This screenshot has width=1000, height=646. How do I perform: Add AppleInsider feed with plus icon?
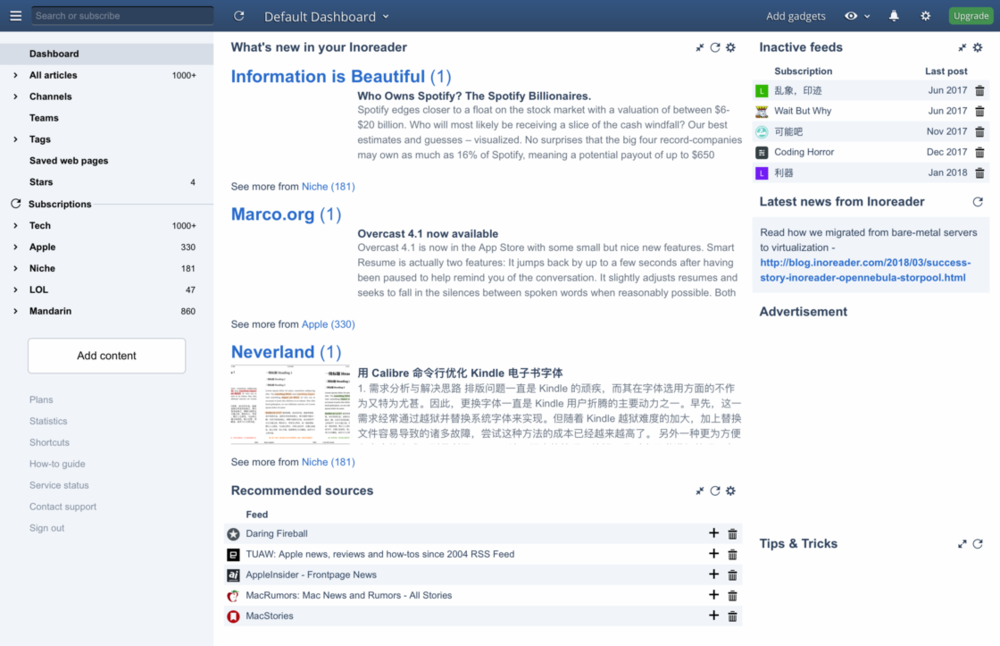tap(714, 574)
